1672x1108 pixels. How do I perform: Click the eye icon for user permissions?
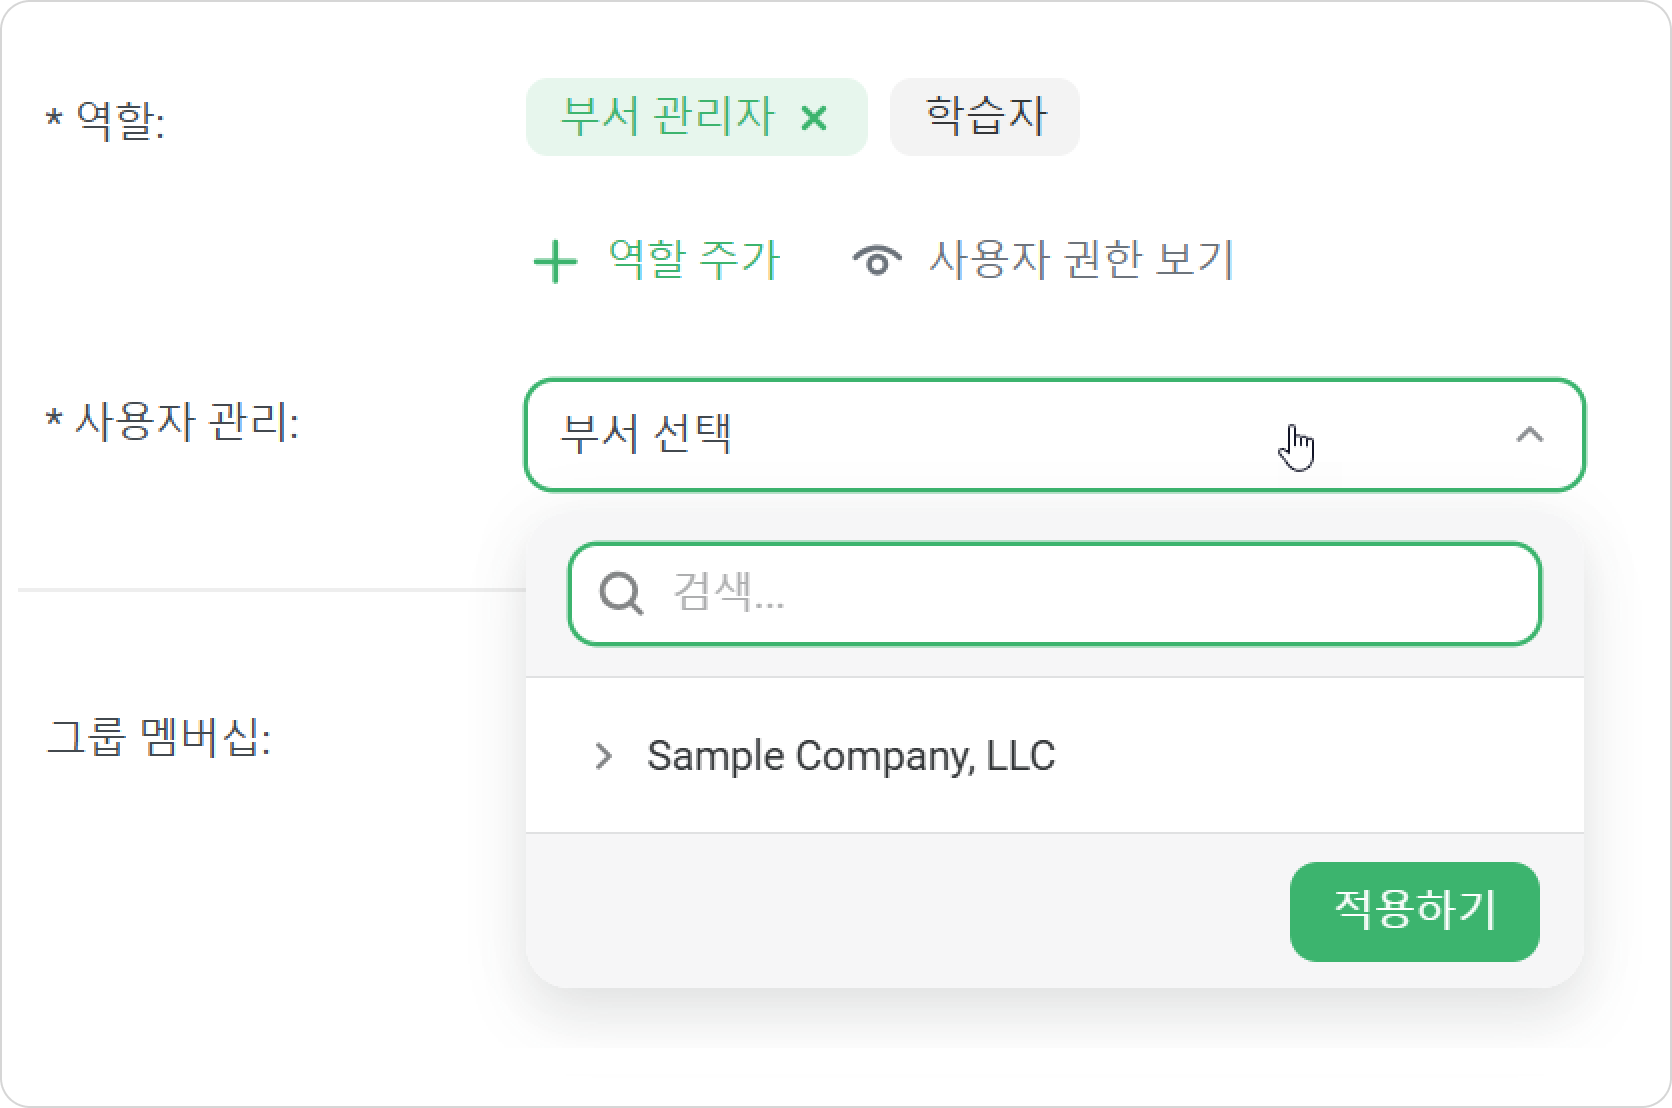[877, 260]
